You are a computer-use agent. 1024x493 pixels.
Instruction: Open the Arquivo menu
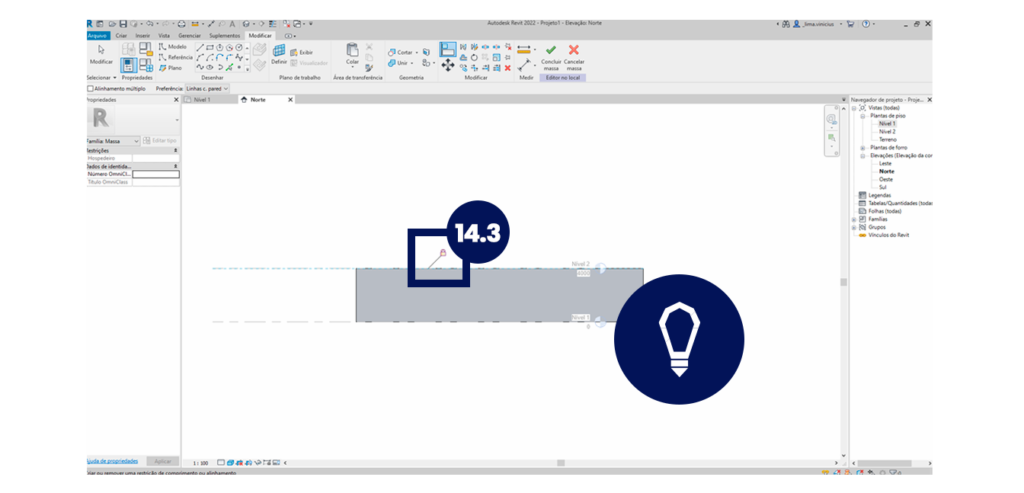(x=98, y=35)
